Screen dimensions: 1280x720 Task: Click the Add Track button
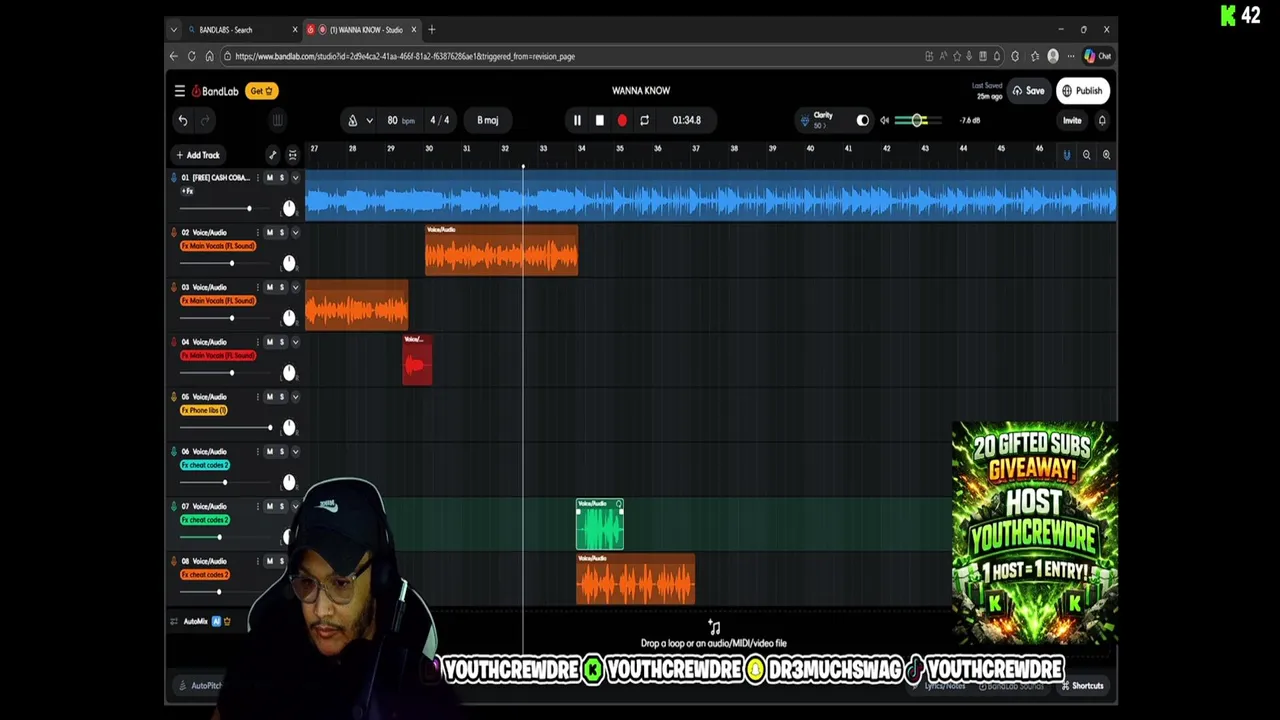(x=198, y=155)
